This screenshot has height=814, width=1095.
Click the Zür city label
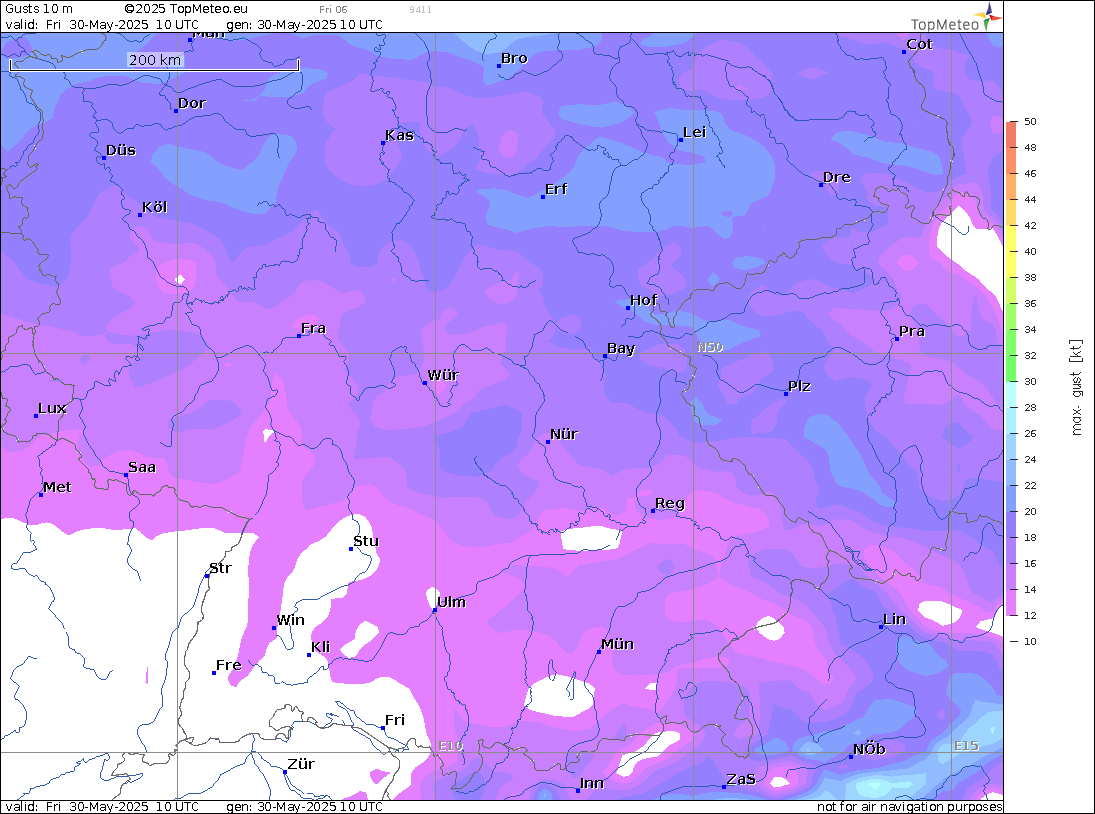(301, 764)
